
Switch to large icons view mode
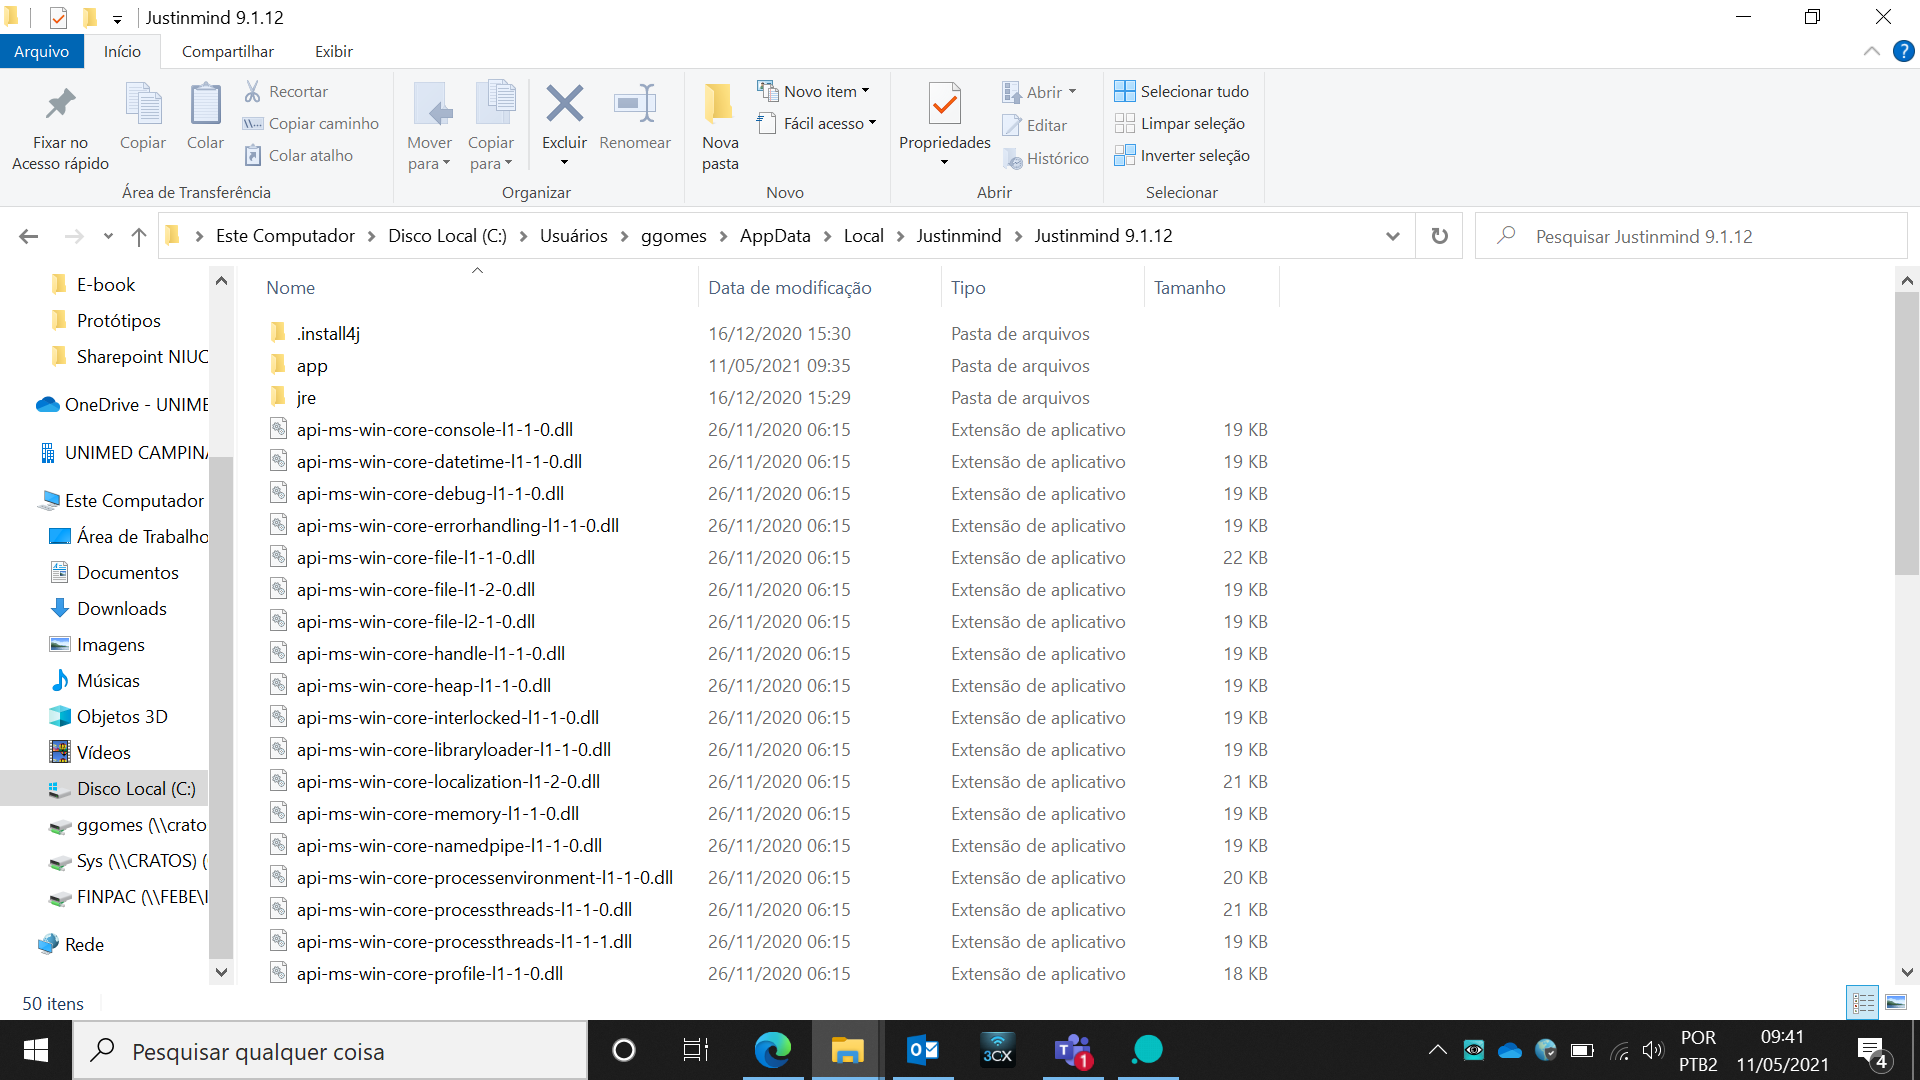coord(1896,1002)
